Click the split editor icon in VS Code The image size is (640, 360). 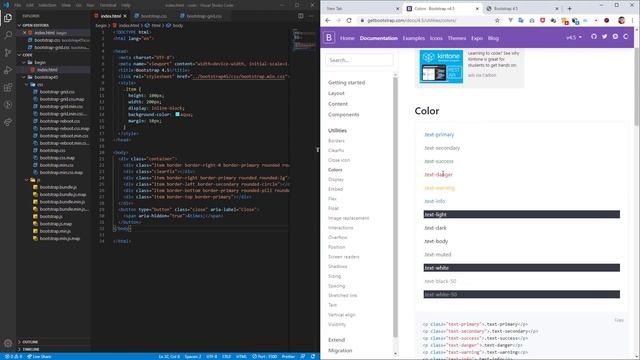click(x=301, y=16)
